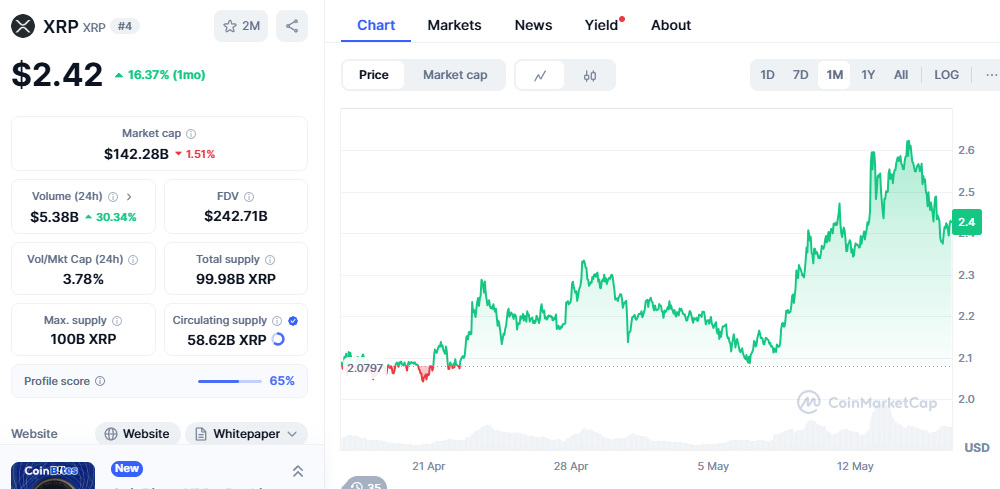
Task: Set chart range to 1D
Action: coord(767,75)
